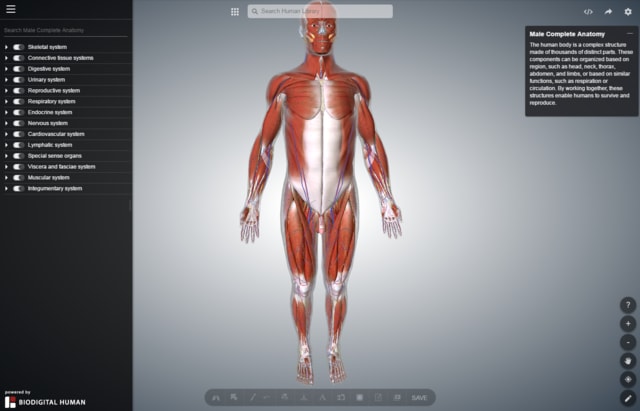Image resolution: width=640 pixels, height=411 pixels.
Task: Select Lymphatic system in the list
Action: [50, 145]
